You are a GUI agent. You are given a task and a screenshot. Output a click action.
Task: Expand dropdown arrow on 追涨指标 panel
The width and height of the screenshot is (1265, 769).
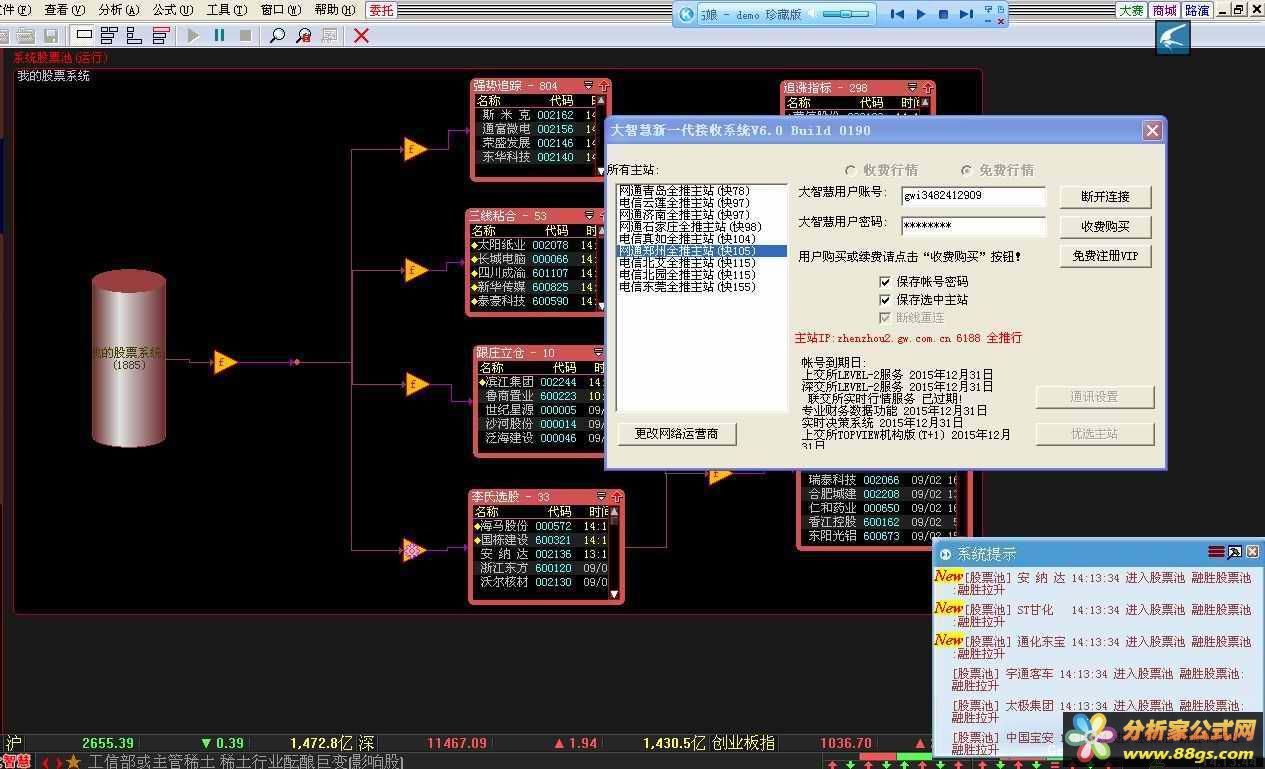pyautogui.click(x=913, y=88)
